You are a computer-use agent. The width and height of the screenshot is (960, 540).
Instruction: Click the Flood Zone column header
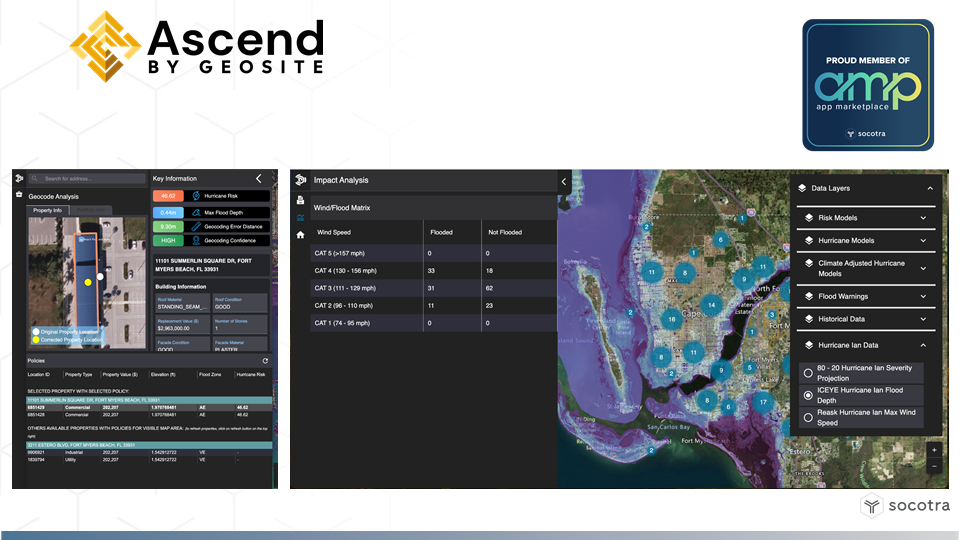coord(210,374)
